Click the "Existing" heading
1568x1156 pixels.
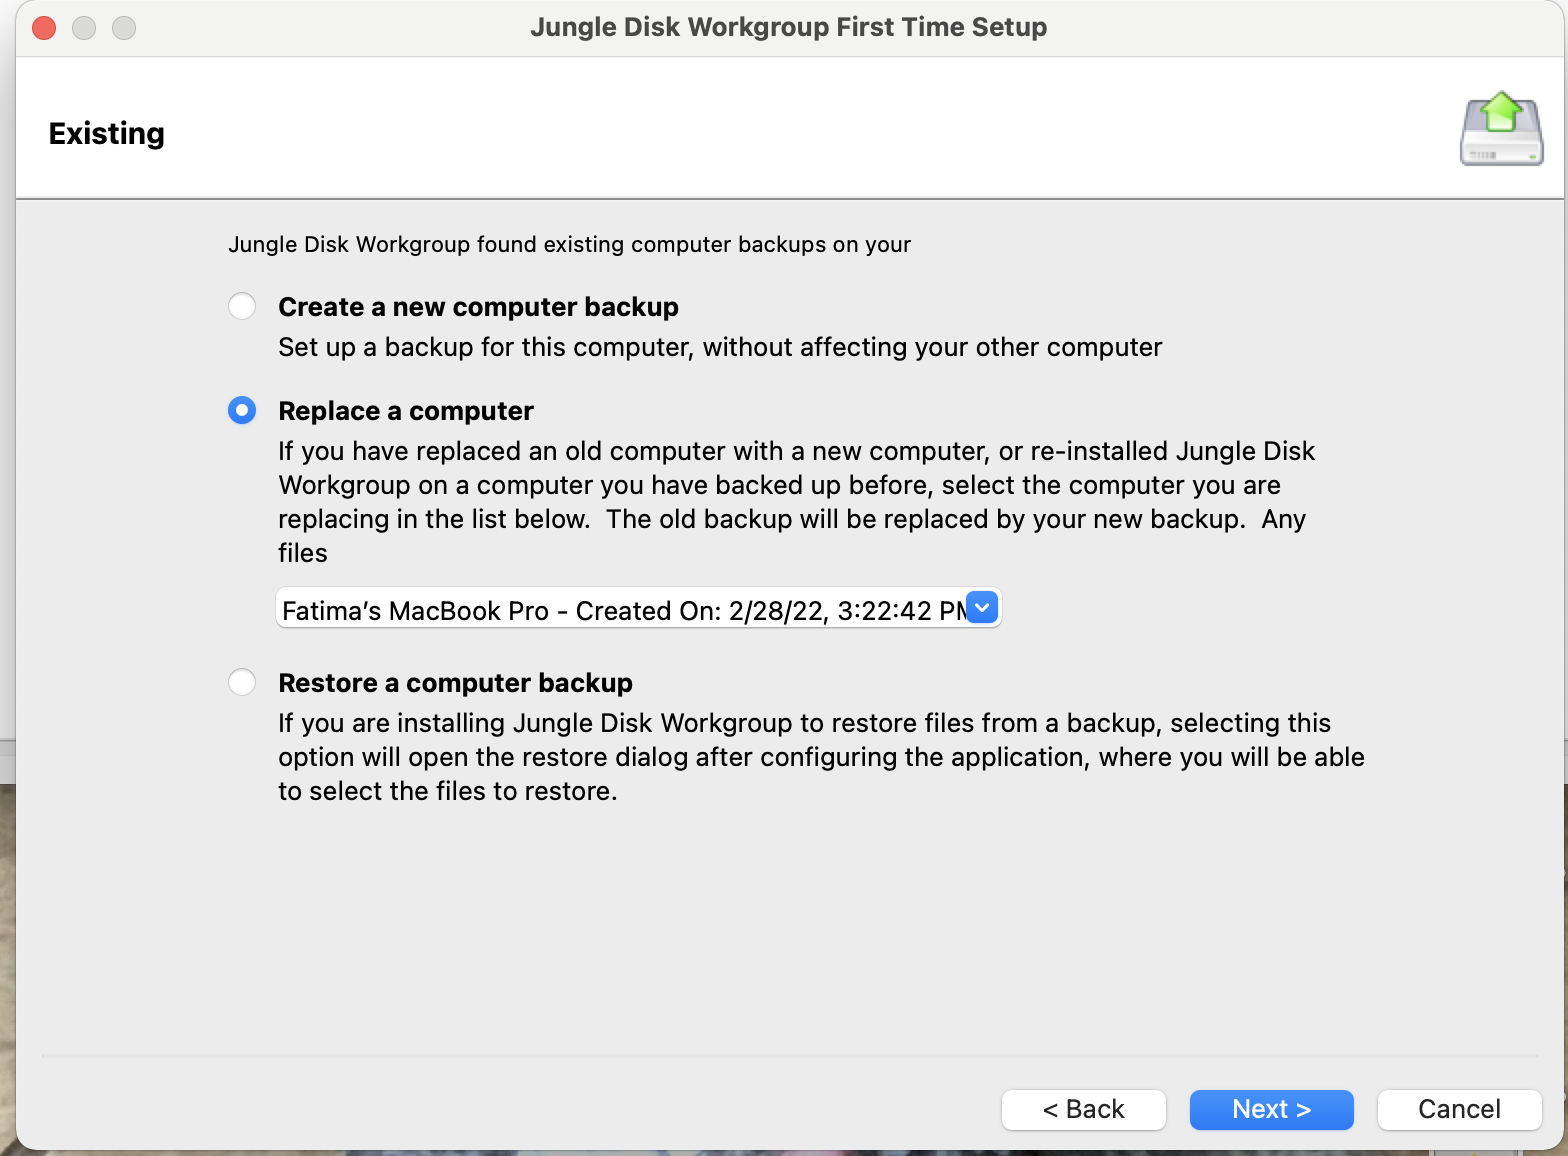pos(106,132)
